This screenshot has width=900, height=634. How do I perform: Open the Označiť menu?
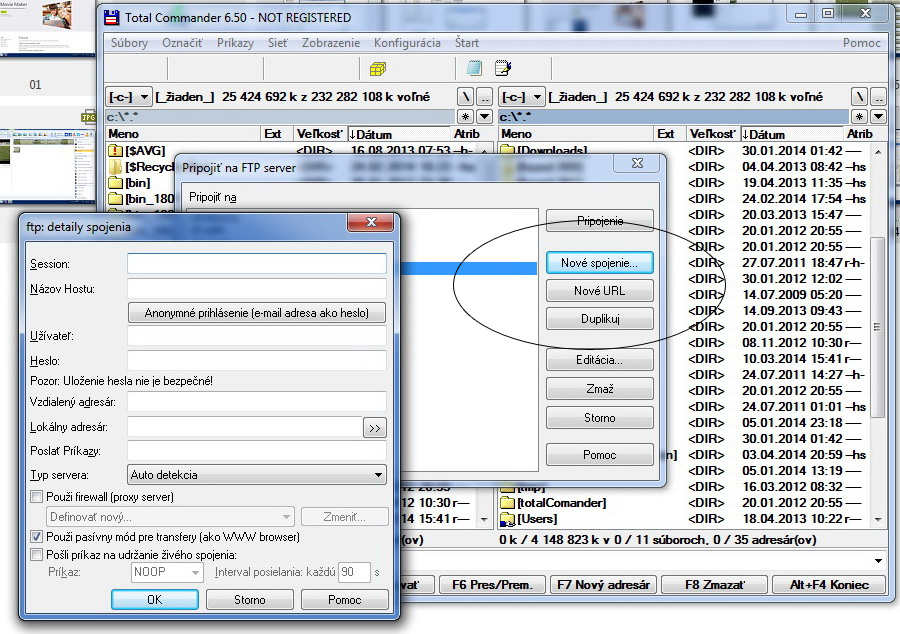183,43
